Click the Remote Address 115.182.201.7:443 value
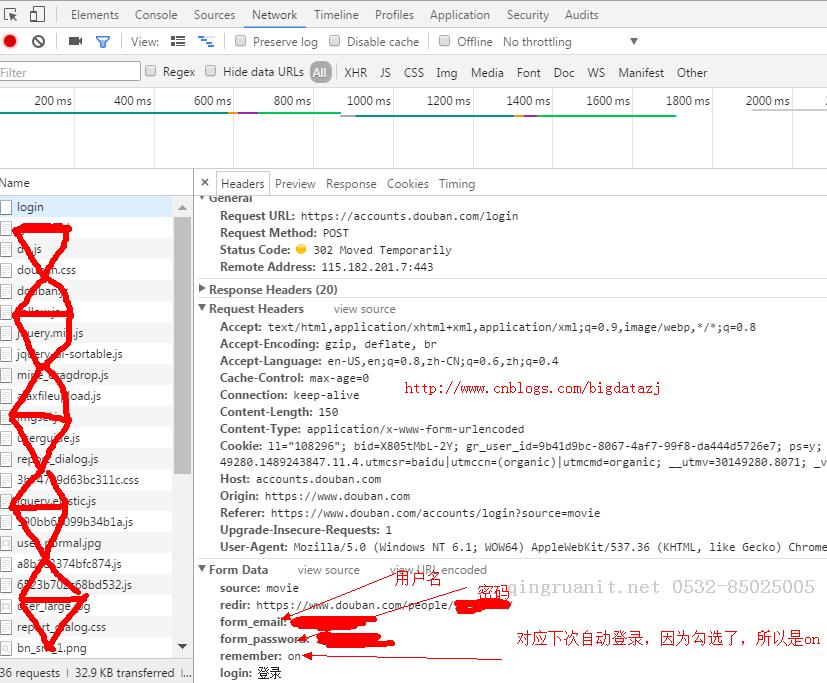 pyautogui.click(x=377, y=266)
